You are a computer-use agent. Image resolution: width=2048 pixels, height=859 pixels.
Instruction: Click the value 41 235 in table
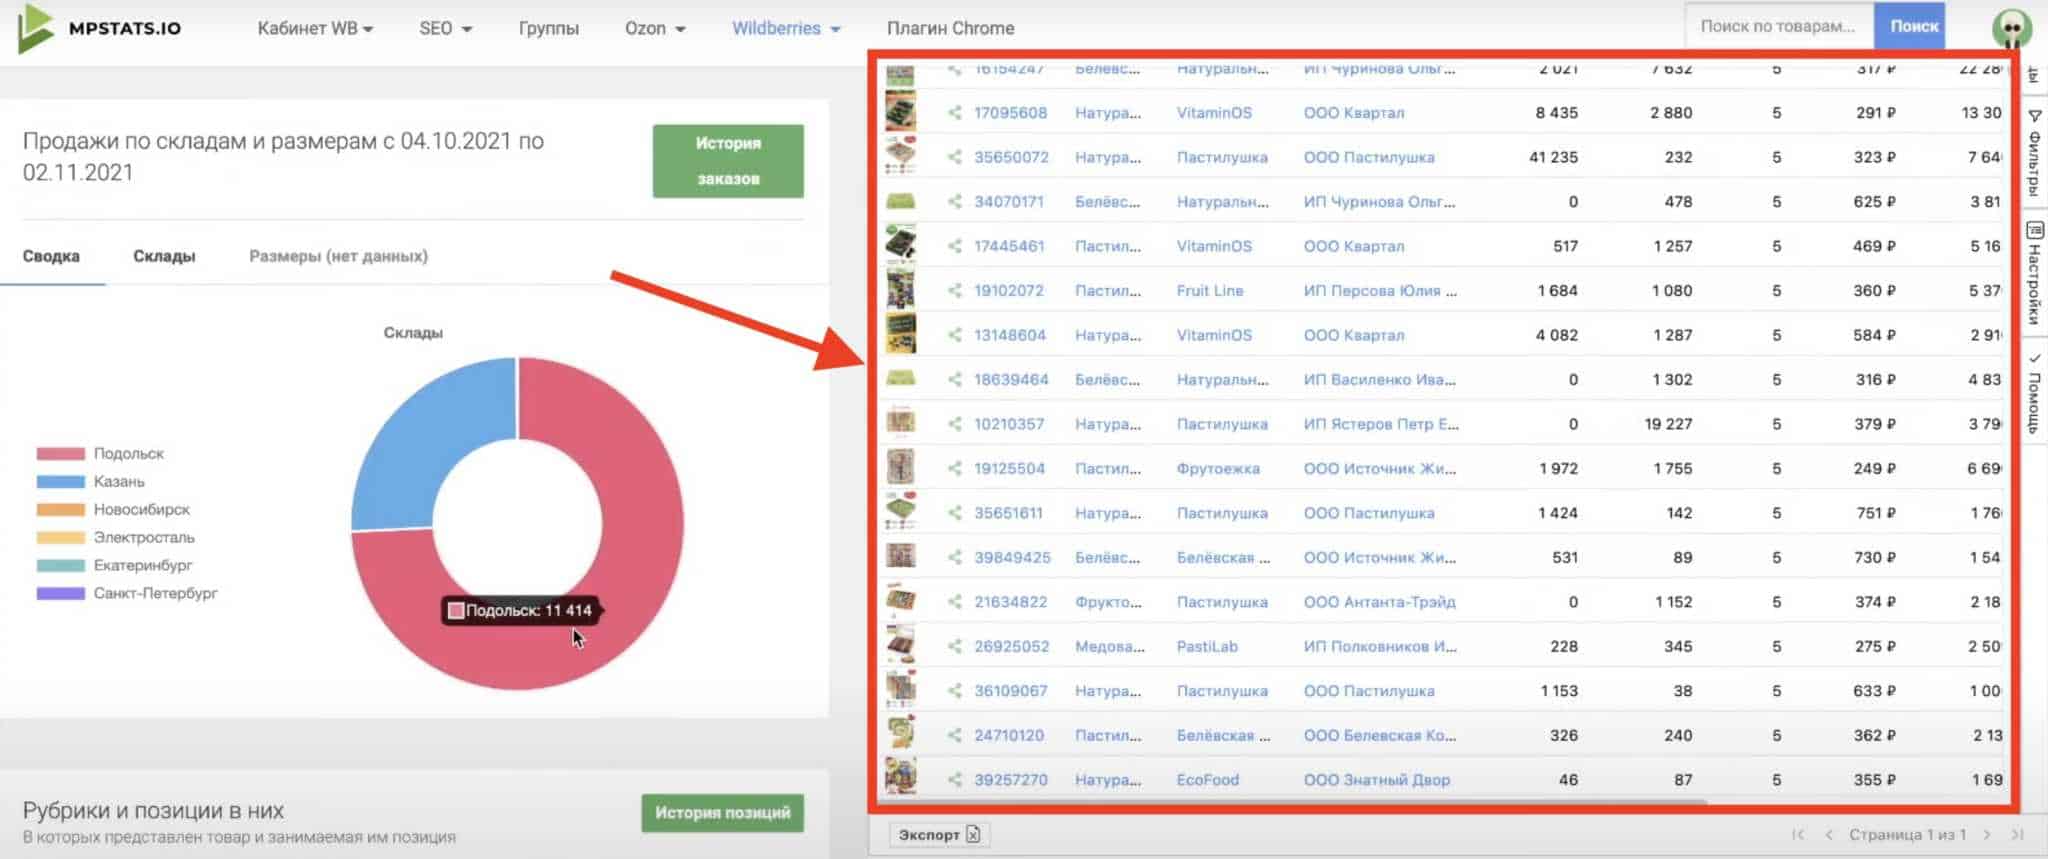[1553, 157]
